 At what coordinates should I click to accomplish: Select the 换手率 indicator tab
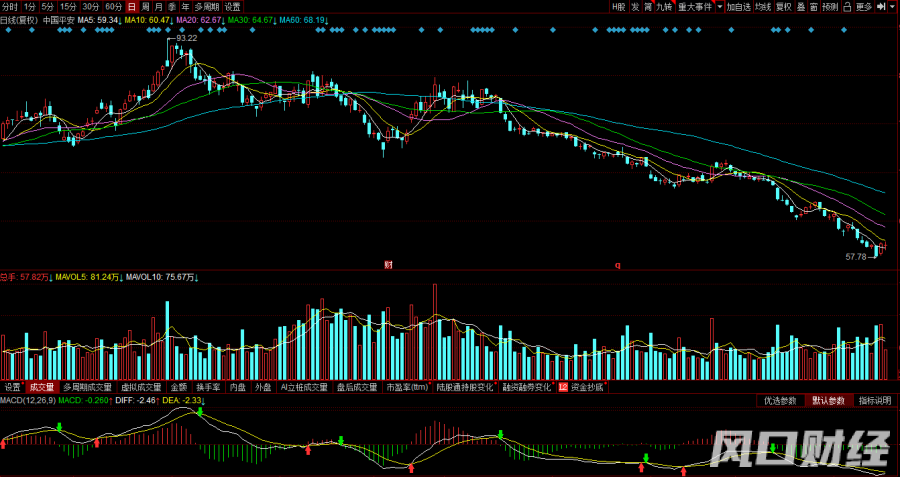207,387
